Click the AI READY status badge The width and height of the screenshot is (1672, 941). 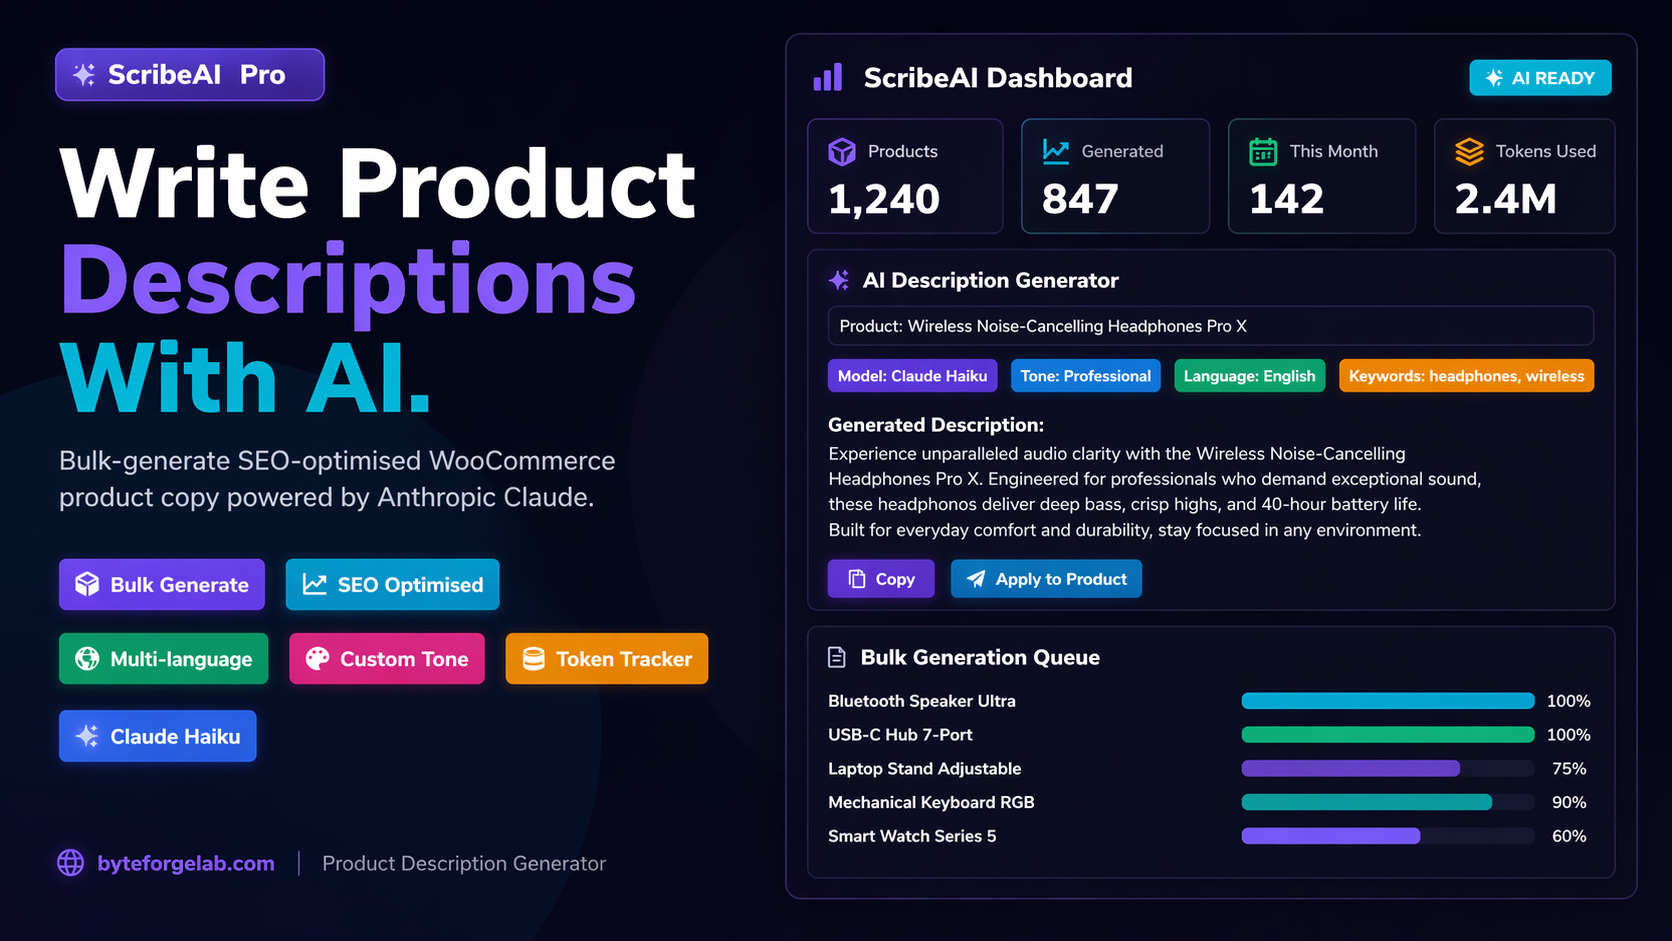[1540, 78]
